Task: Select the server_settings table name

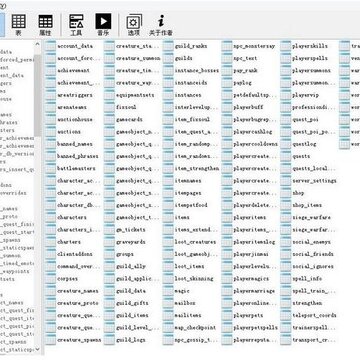Action: [314, 181]
